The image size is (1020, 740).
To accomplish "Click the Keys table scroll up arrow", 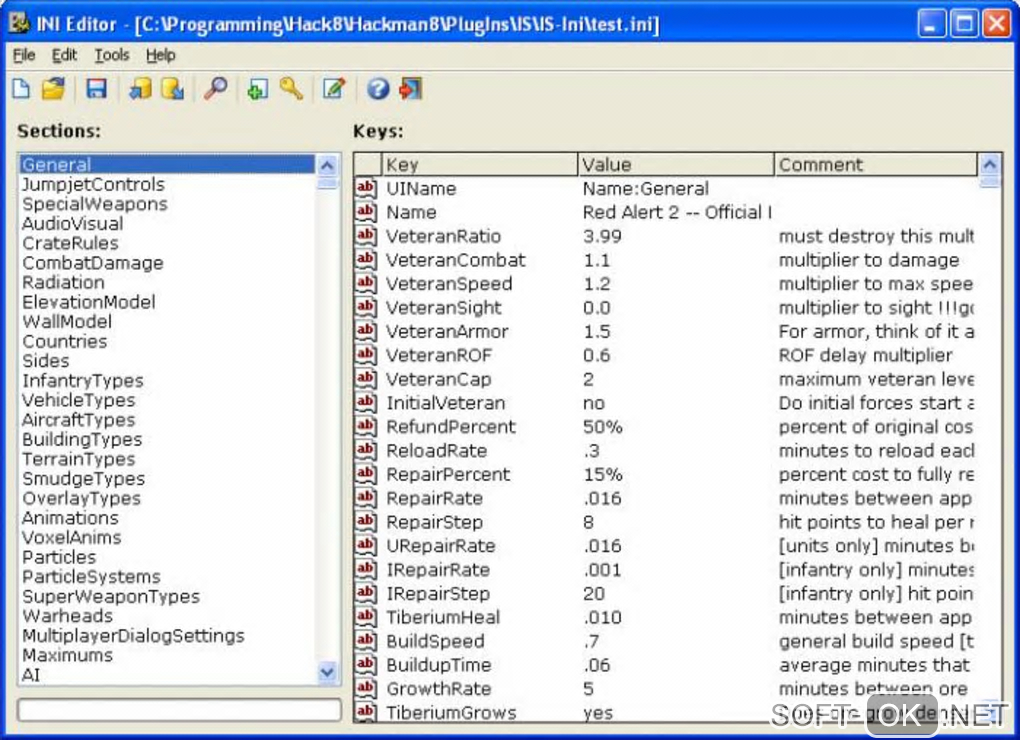I will point(989,165).
